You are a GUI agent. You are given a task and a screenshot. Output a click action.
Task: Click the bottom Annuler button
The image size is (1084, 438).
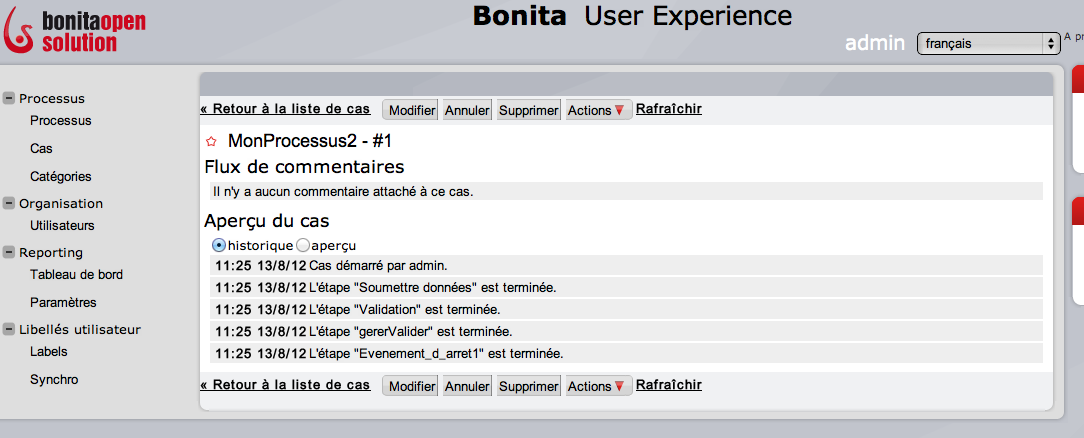(x=467, y=386)
